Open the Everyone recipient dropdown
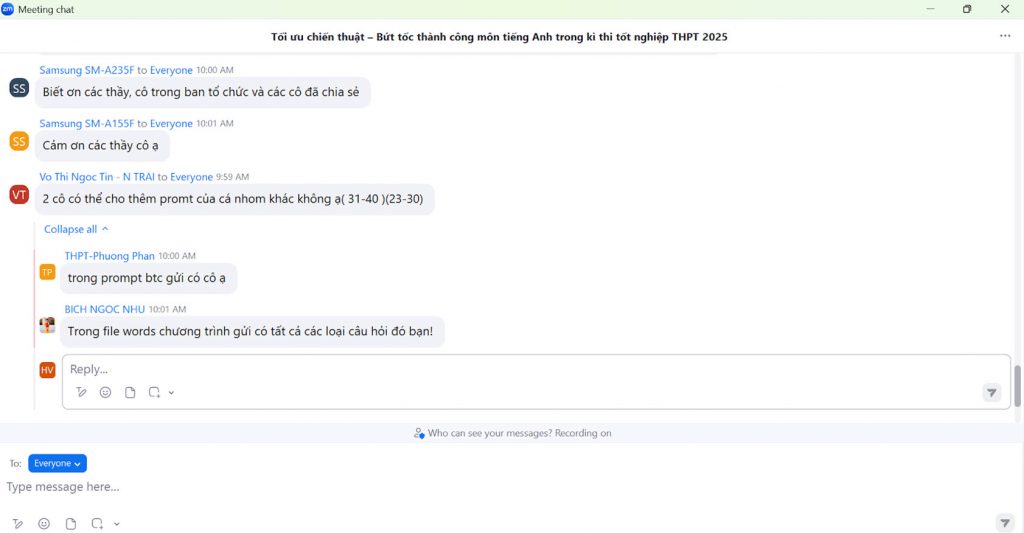The image size is (1024, 533). (x=57, y=463)
